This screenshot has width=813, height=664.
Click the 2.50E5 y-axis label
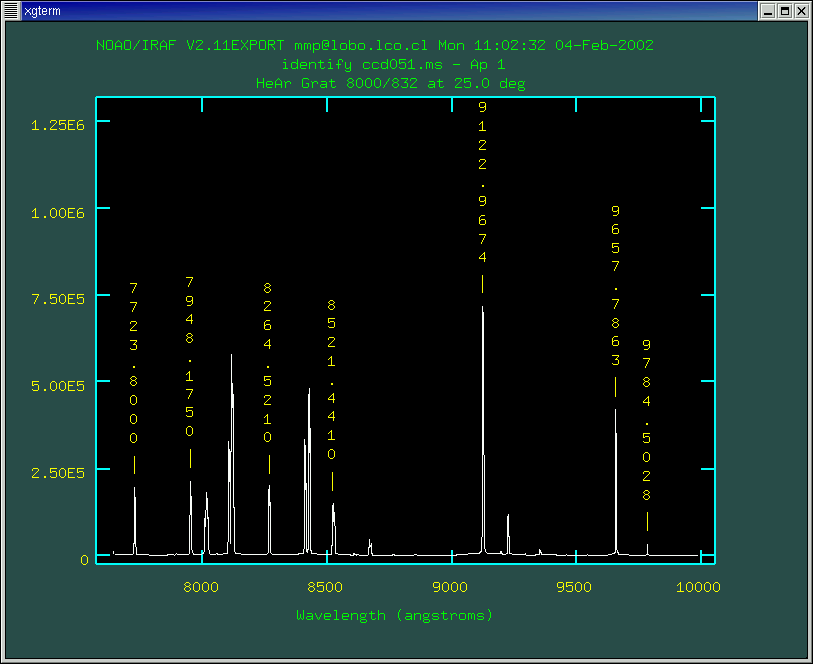click(58, 473)
